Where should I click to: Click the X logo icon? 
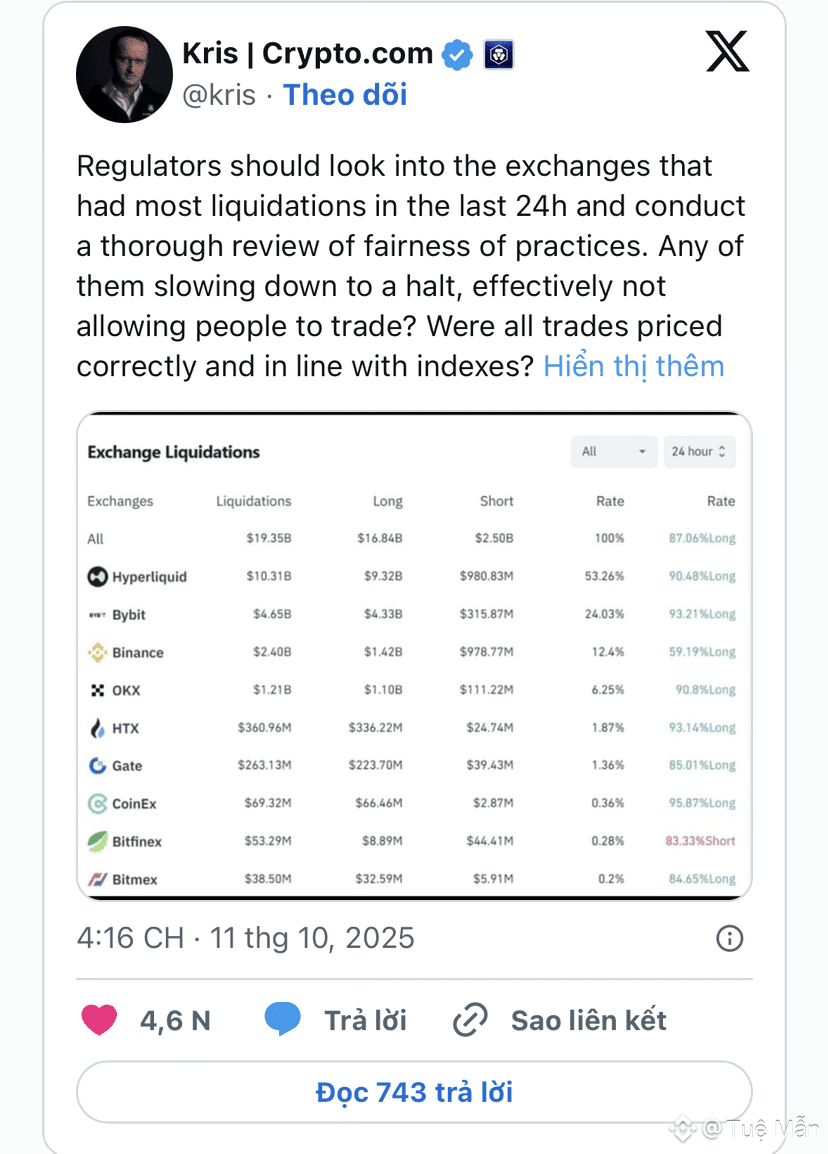coord(727,52)
